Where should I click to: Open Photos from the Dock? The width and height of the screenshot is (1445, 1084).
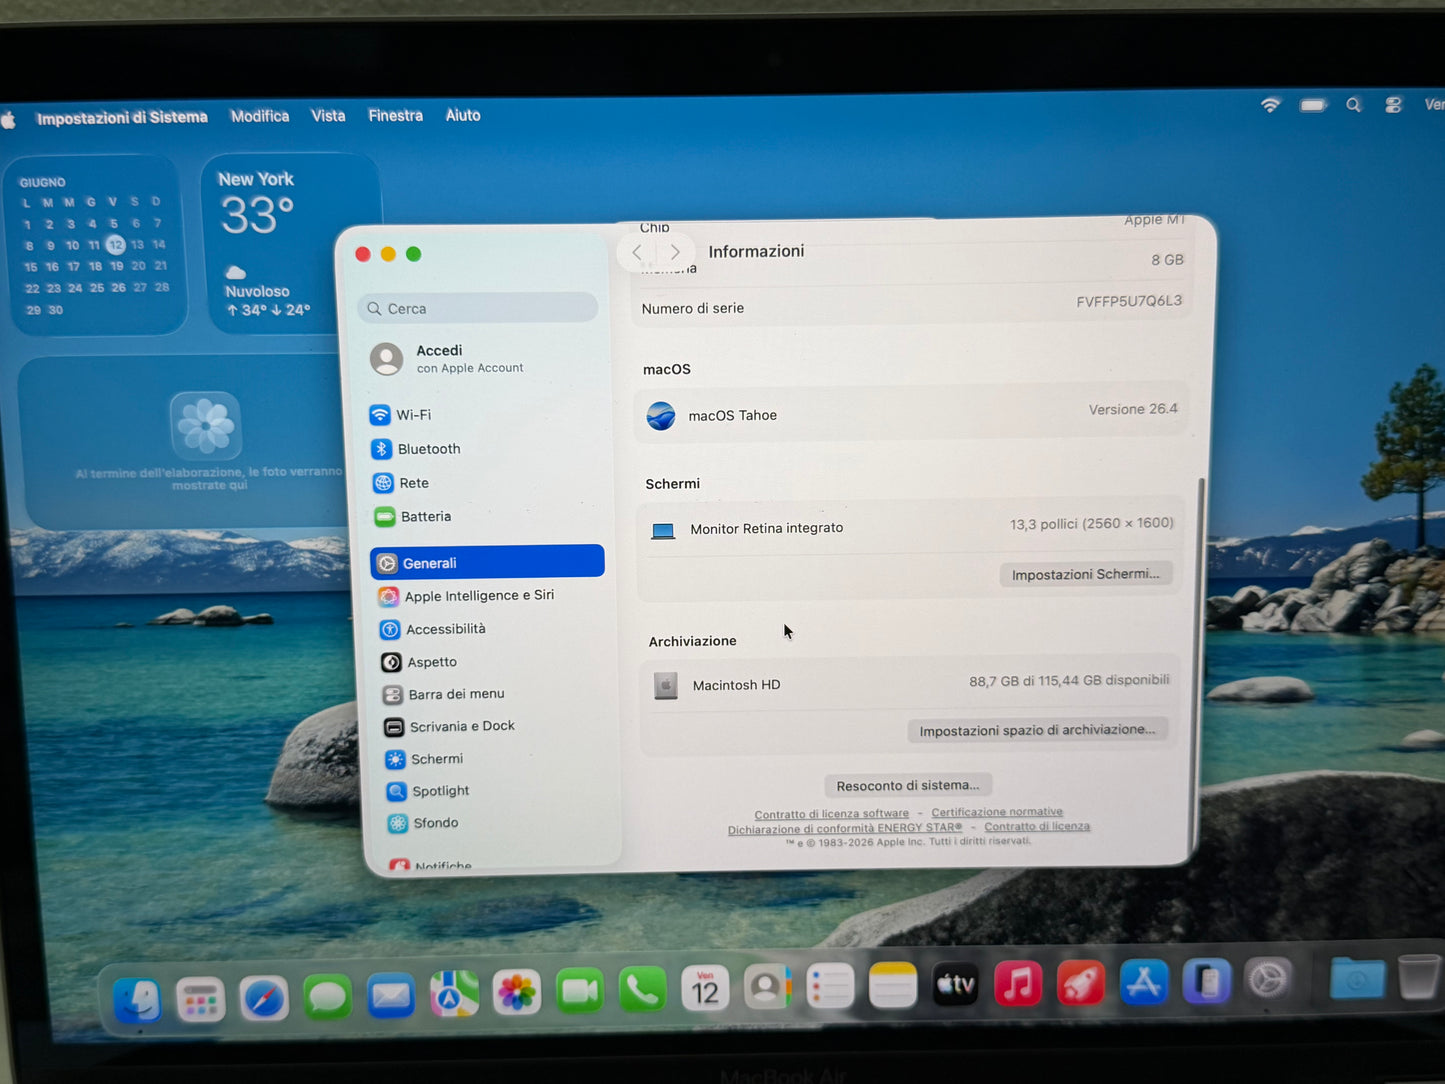[x=517, y=993]
